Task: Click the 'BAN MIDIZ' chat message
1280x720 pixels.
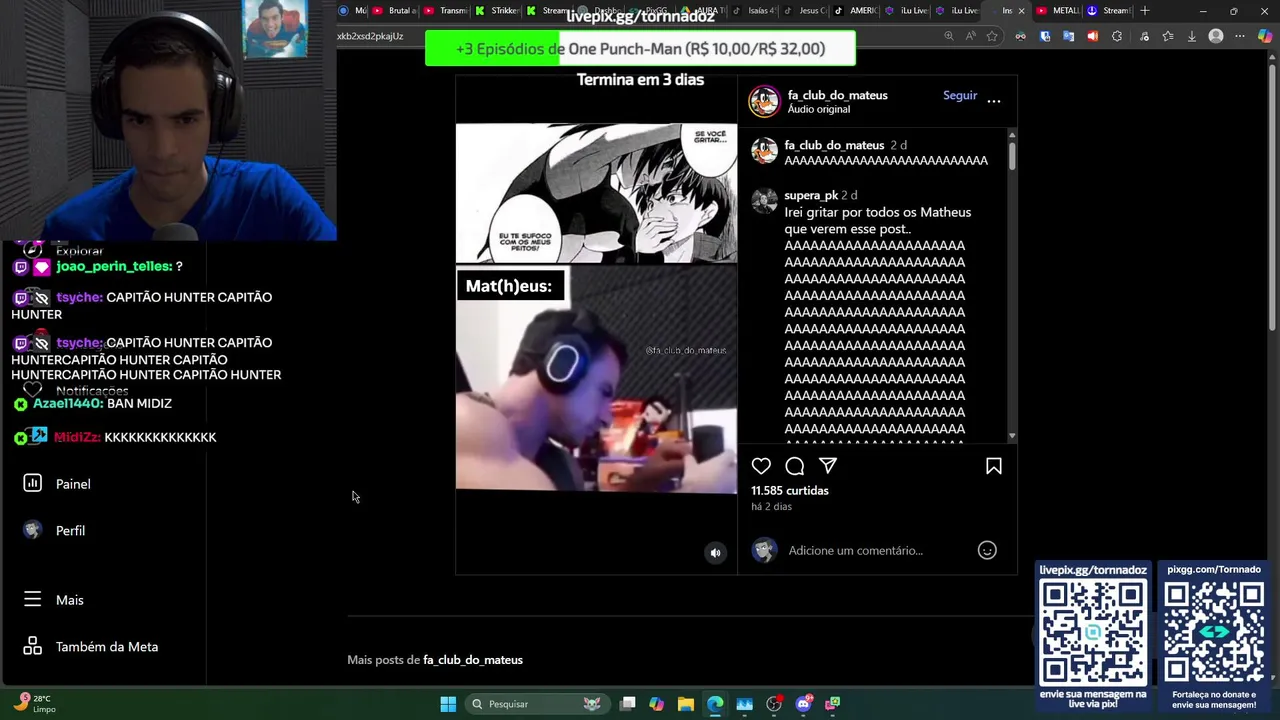Action: click(x=139, y=403)
